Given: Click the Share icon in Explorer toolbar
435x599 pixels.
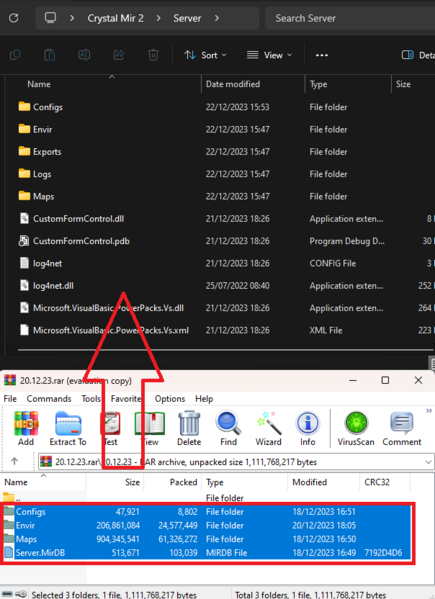Looking at the screenshot, I should click(x=119, y=55).
